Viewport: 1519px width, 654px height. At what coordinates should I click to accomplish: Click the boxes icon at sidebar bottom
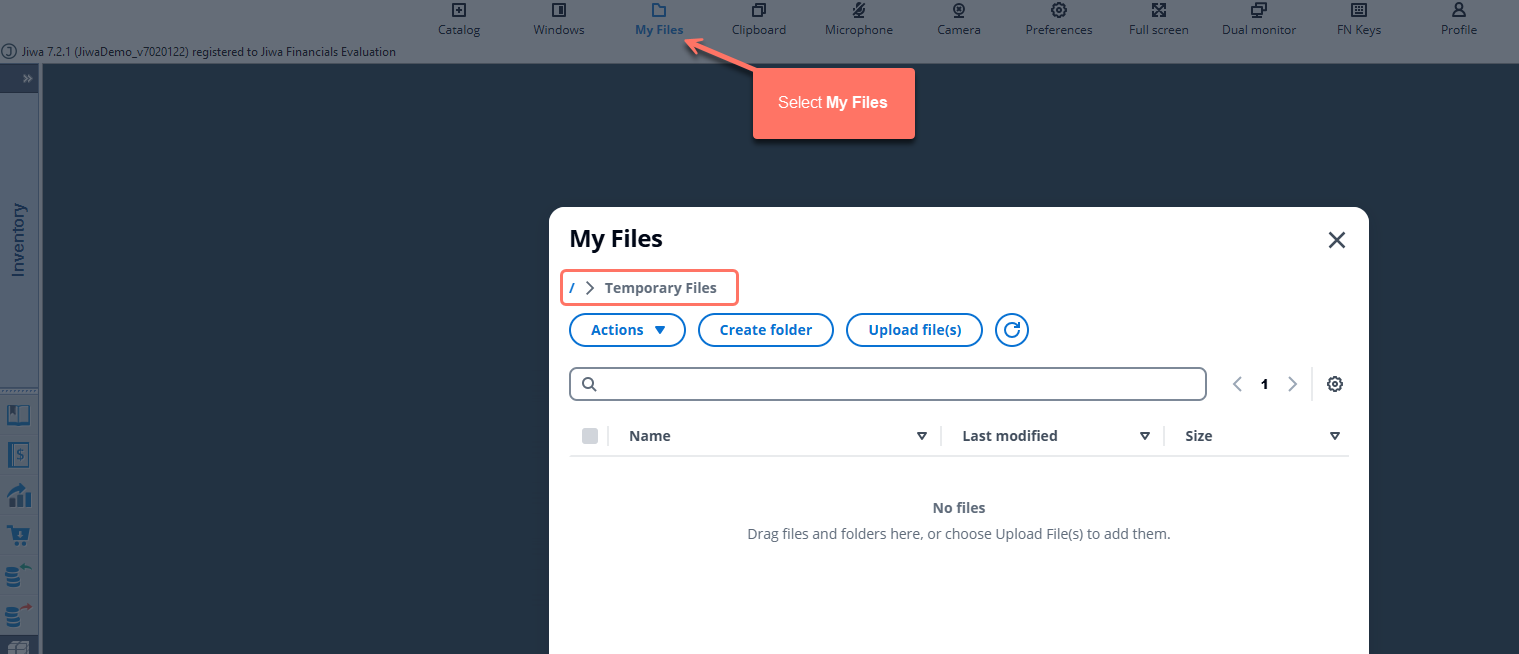[x=18, y=647]
